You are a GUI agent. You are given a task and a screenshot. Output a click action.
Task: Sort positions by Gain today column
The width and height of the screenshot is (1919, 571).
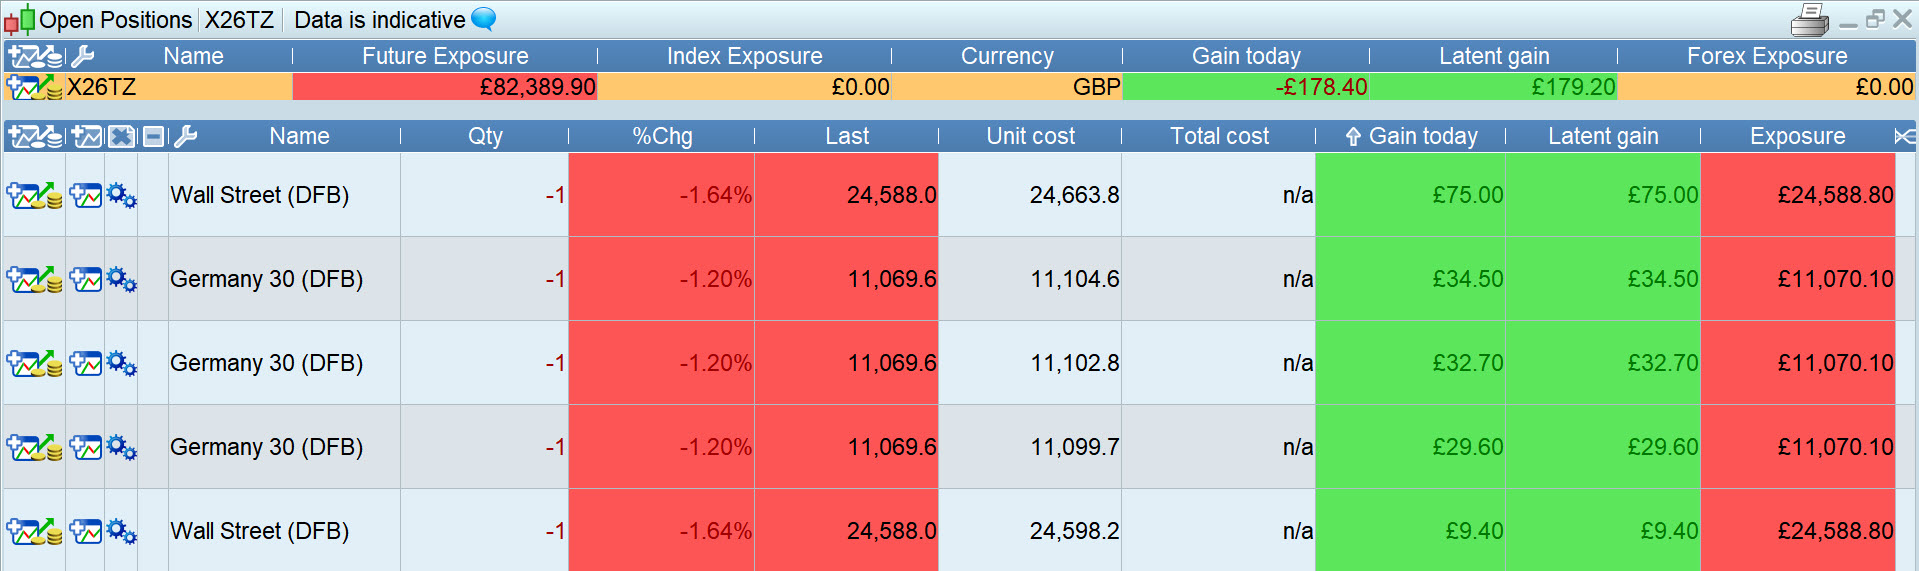click(x=1422, y=136)
